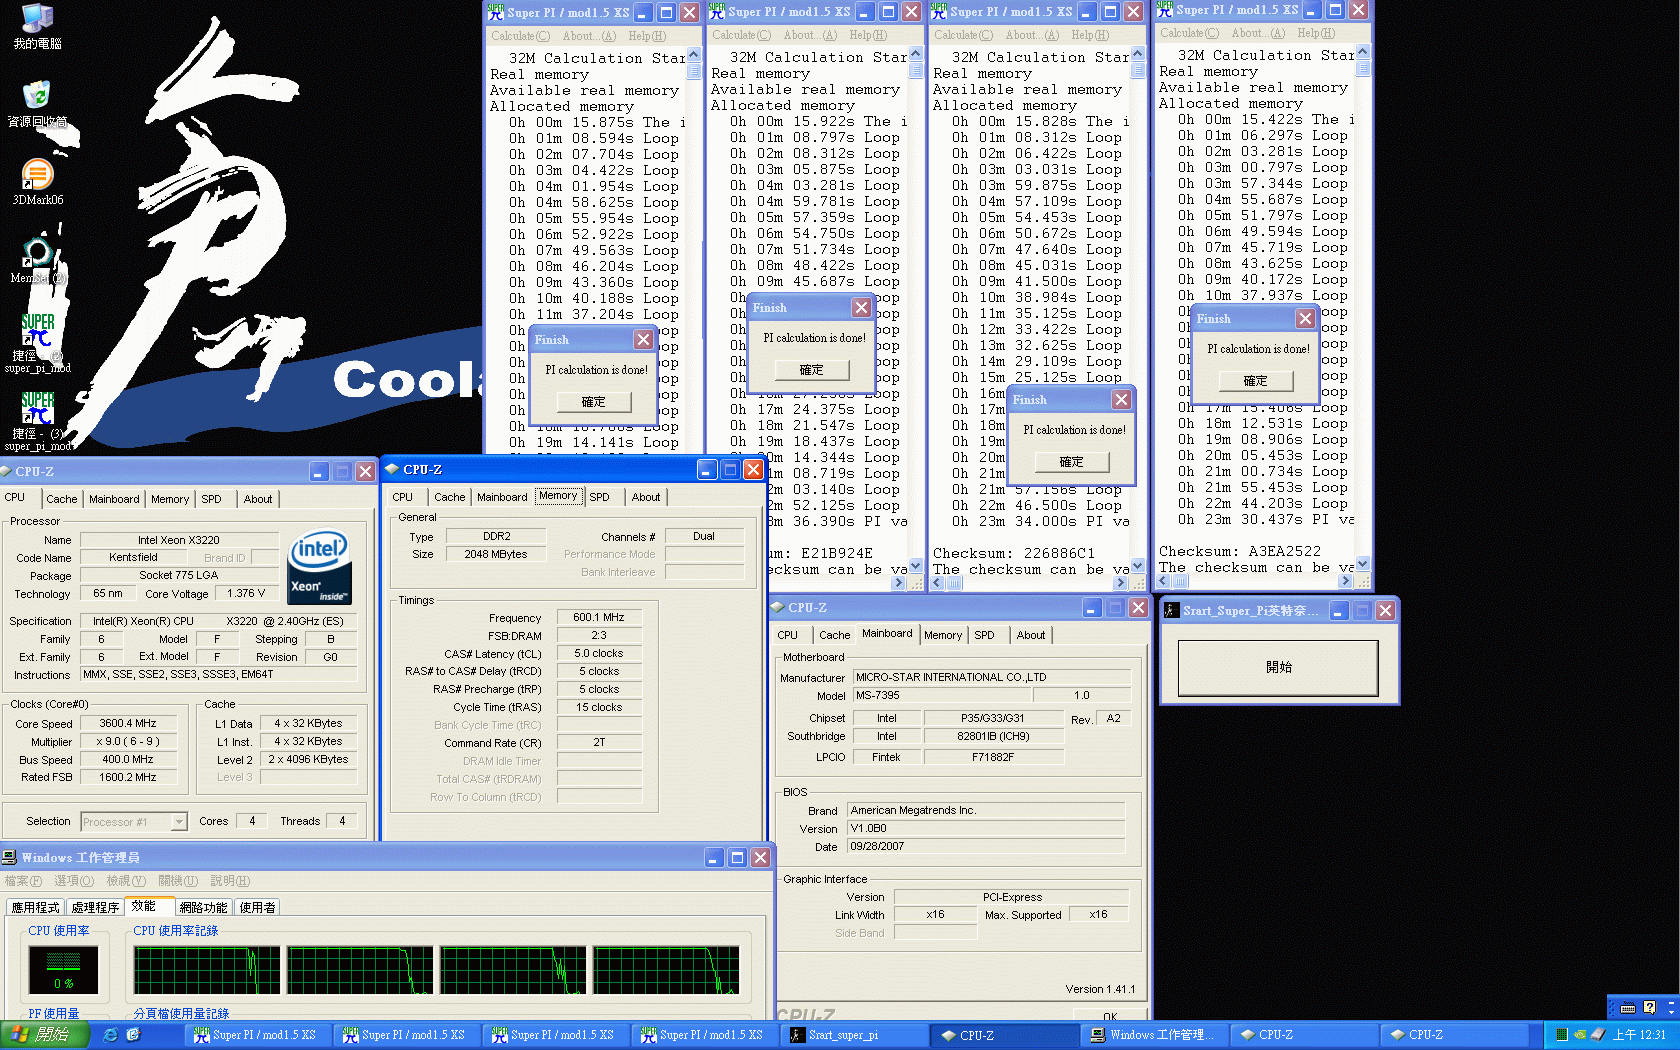Click the Internet Explorer quick launch icon

[110, 1035]
